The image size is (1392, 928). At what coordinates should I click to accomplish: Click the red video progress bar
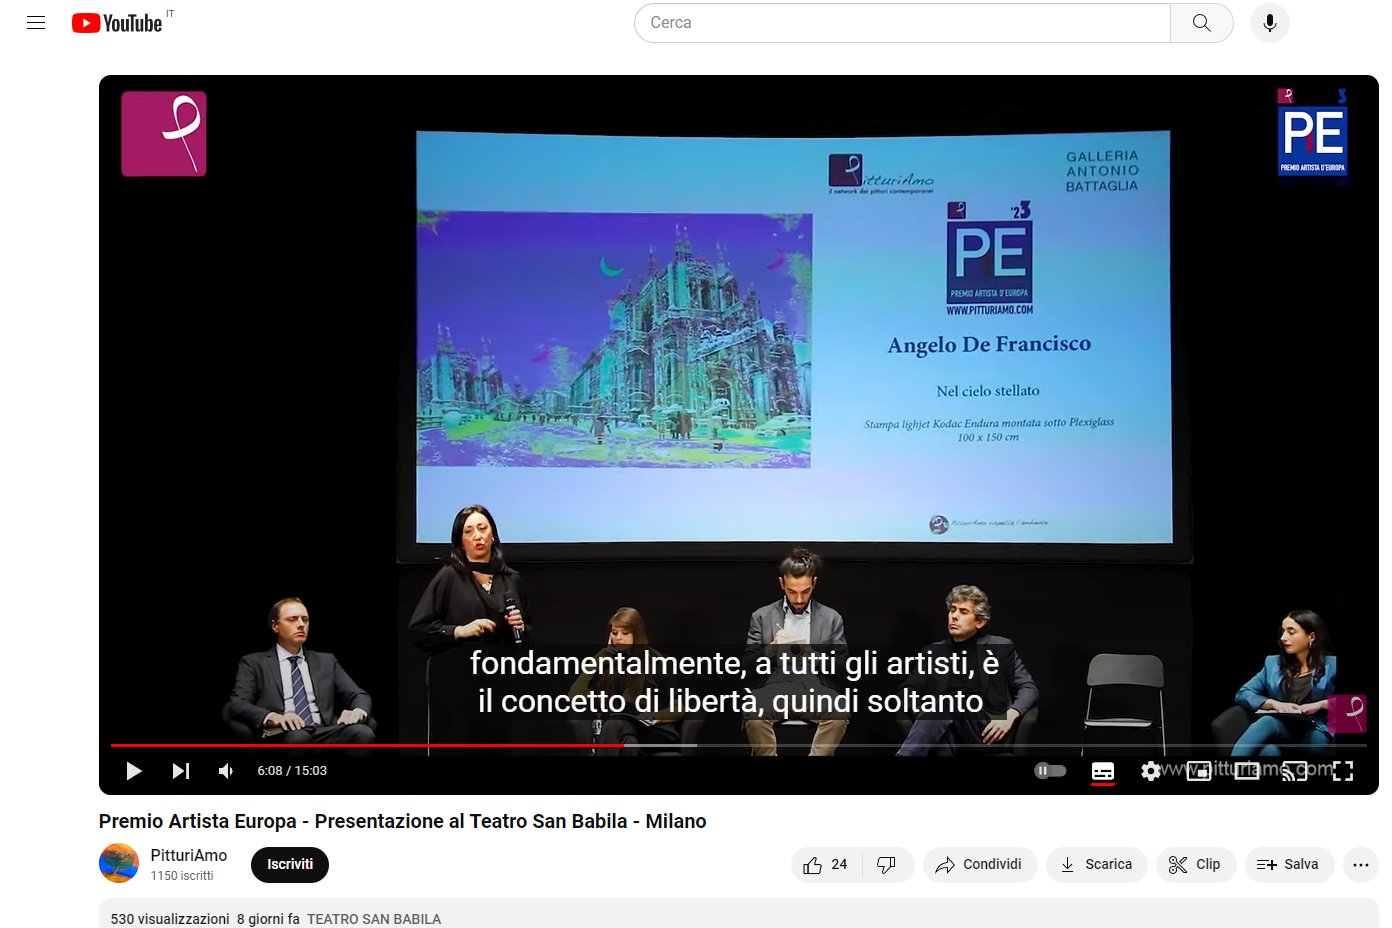(x=400, y=745)
